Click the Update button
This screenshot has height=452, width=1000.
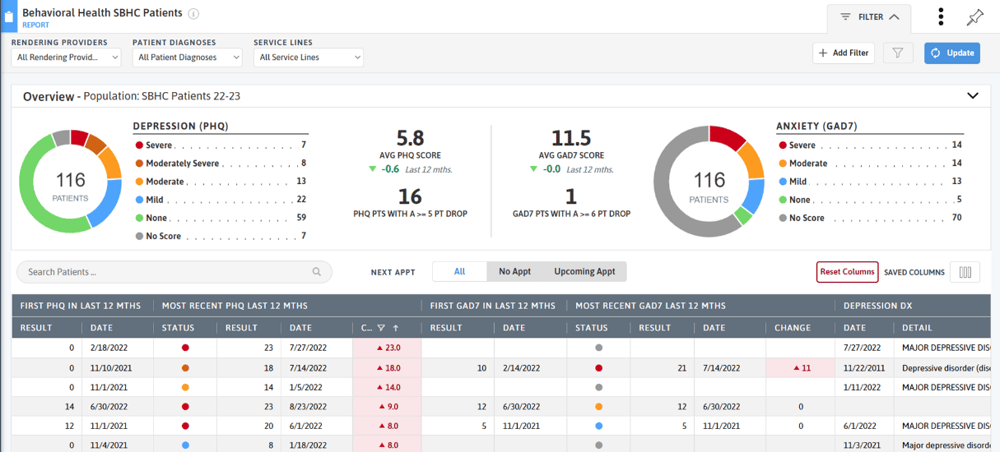pos(952,53)
